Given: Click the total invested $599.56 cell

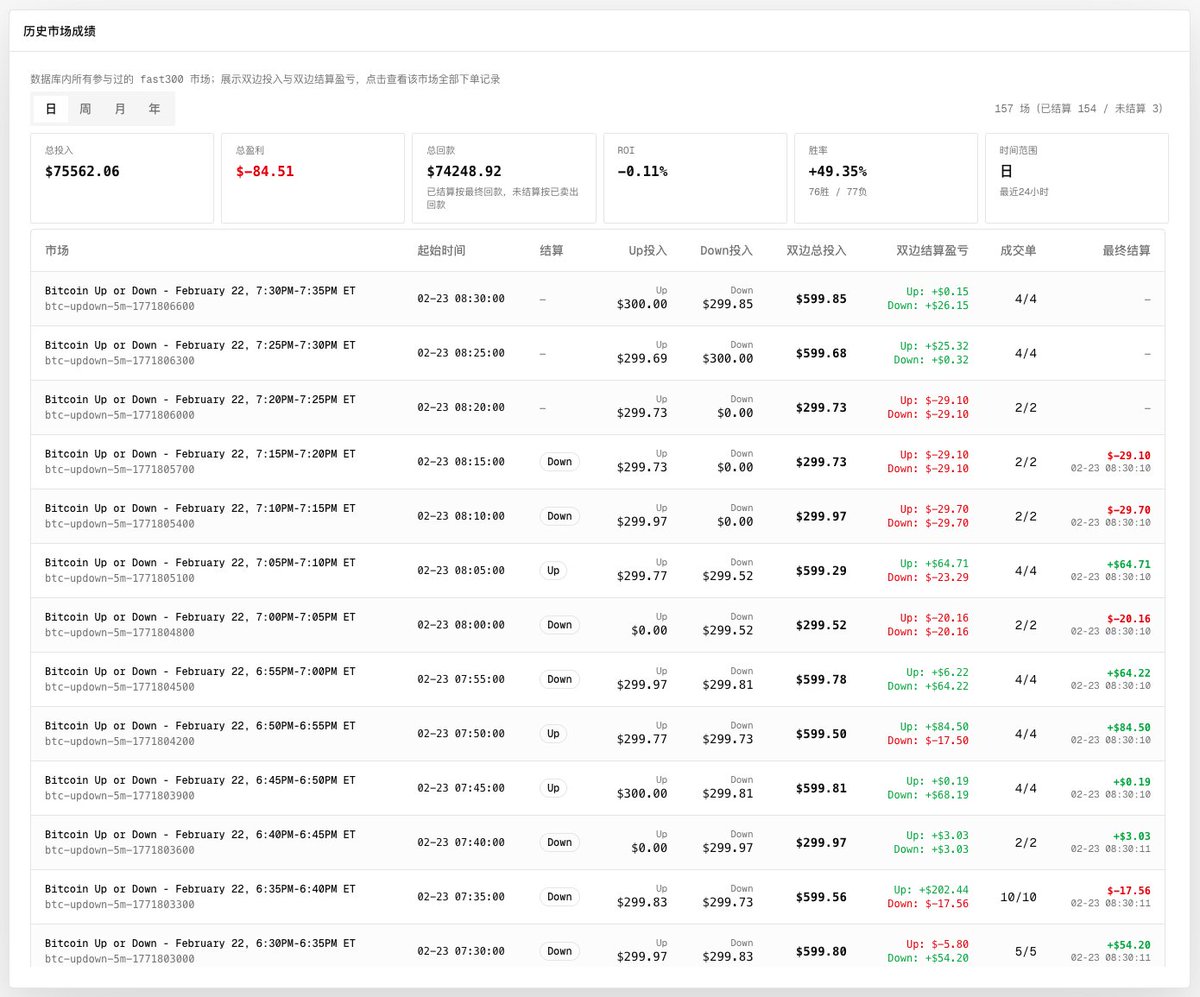Looking at the screenshot, I should click(821, 897).
